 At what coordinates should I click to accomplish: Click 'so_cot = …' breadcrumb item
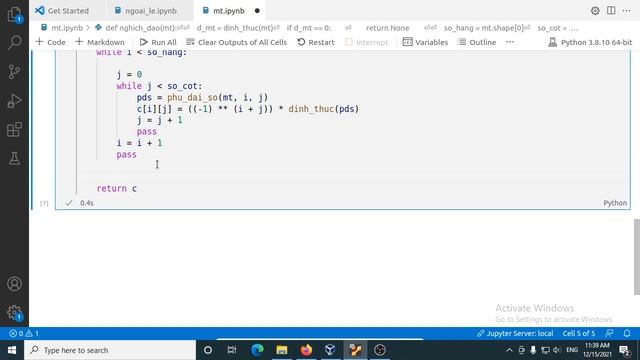coord(558,28)
